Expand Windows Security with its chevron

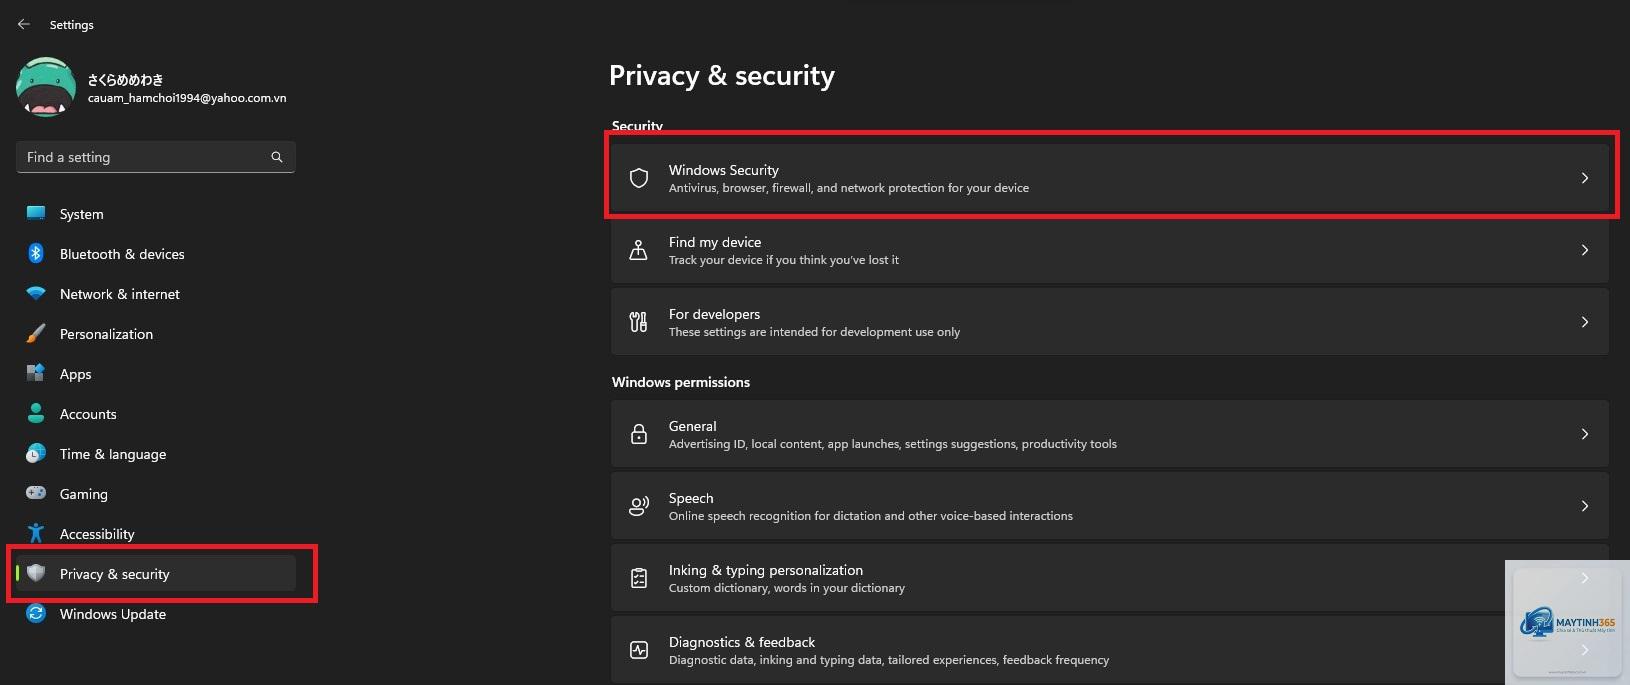(x=1585, y=178)
